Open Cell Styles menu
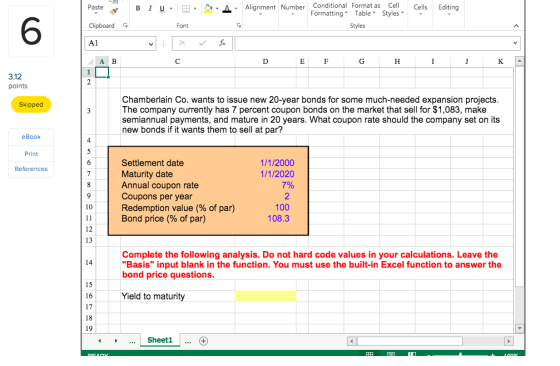This screenshot has height=366, width=560. [392, 10]
